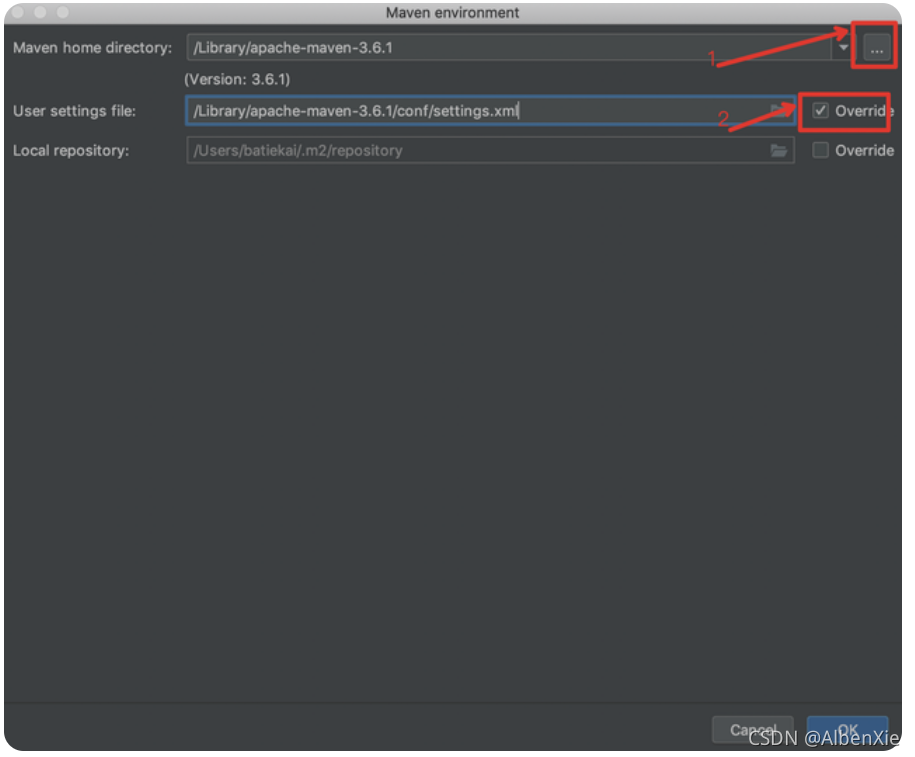
Task: Uncheck User settings file Override checkbox
Action: 820,110
